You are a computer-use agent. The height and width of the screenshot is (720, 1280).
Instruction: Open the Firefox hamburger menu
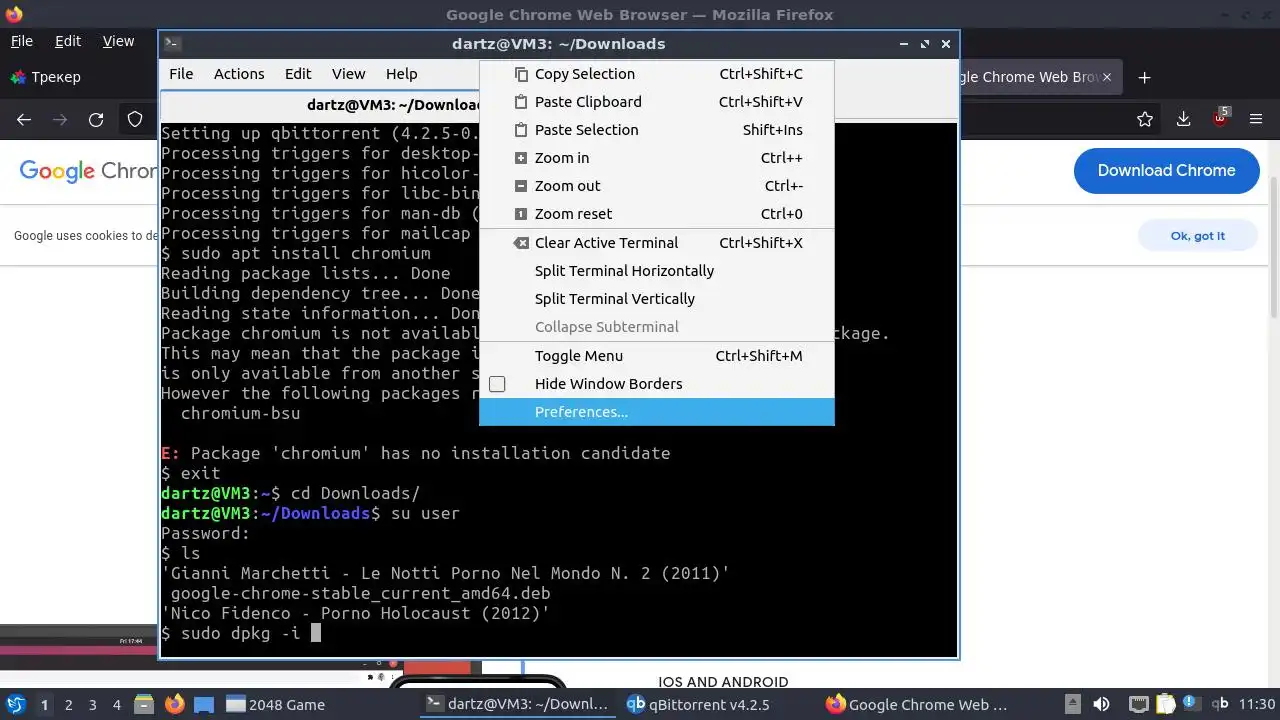pos(1257,119)
